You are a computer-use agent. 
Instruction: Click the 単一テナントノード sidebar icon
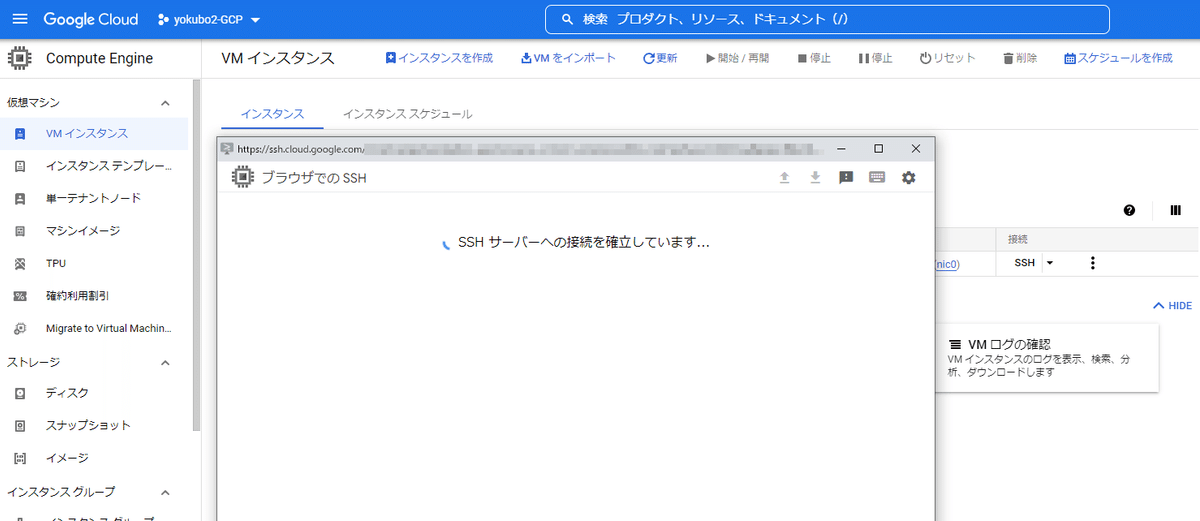[20, 198]
